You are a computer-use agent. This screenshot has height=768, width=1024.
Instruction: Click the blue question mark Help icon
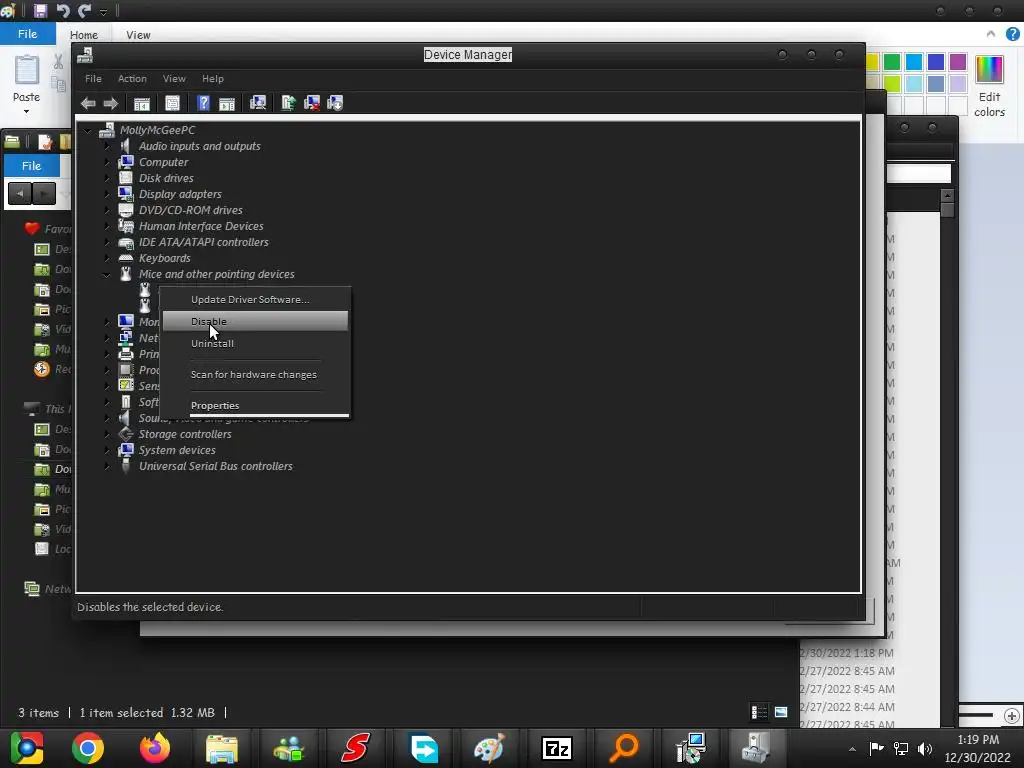click(x=204, y=103)
